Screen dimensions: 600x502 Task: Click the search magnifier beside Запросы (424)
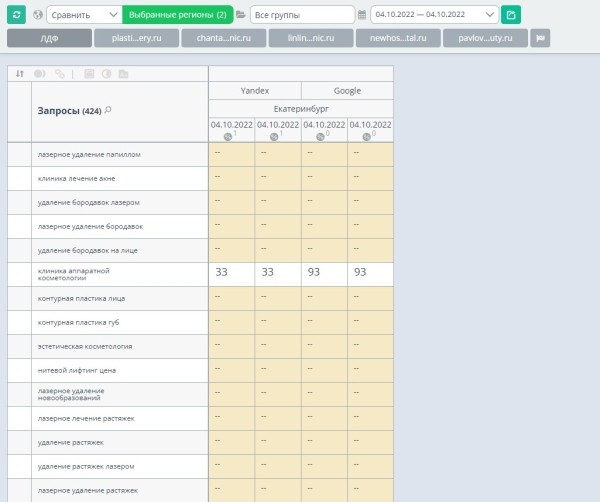tap(108, 110)
